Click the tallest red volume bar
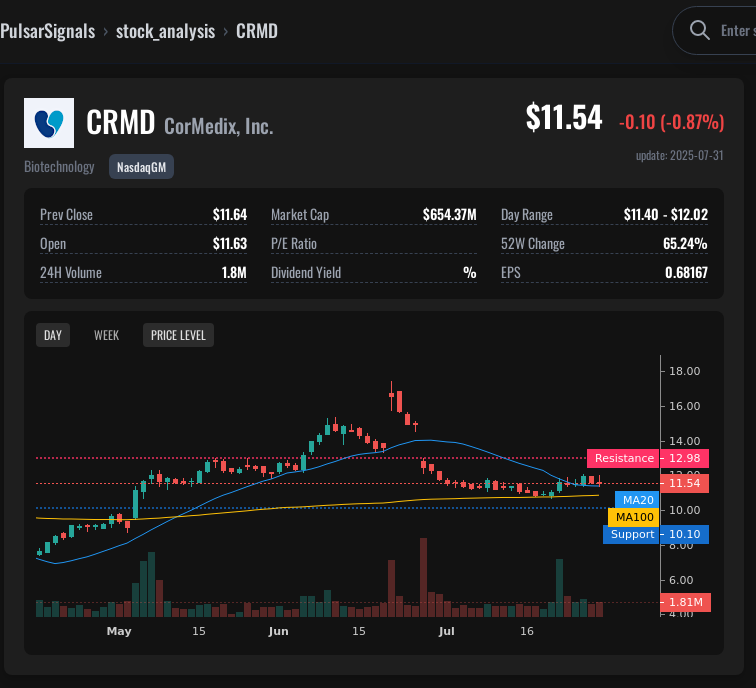Viewport: 756px width, 688px height. [x=423, y=578]
